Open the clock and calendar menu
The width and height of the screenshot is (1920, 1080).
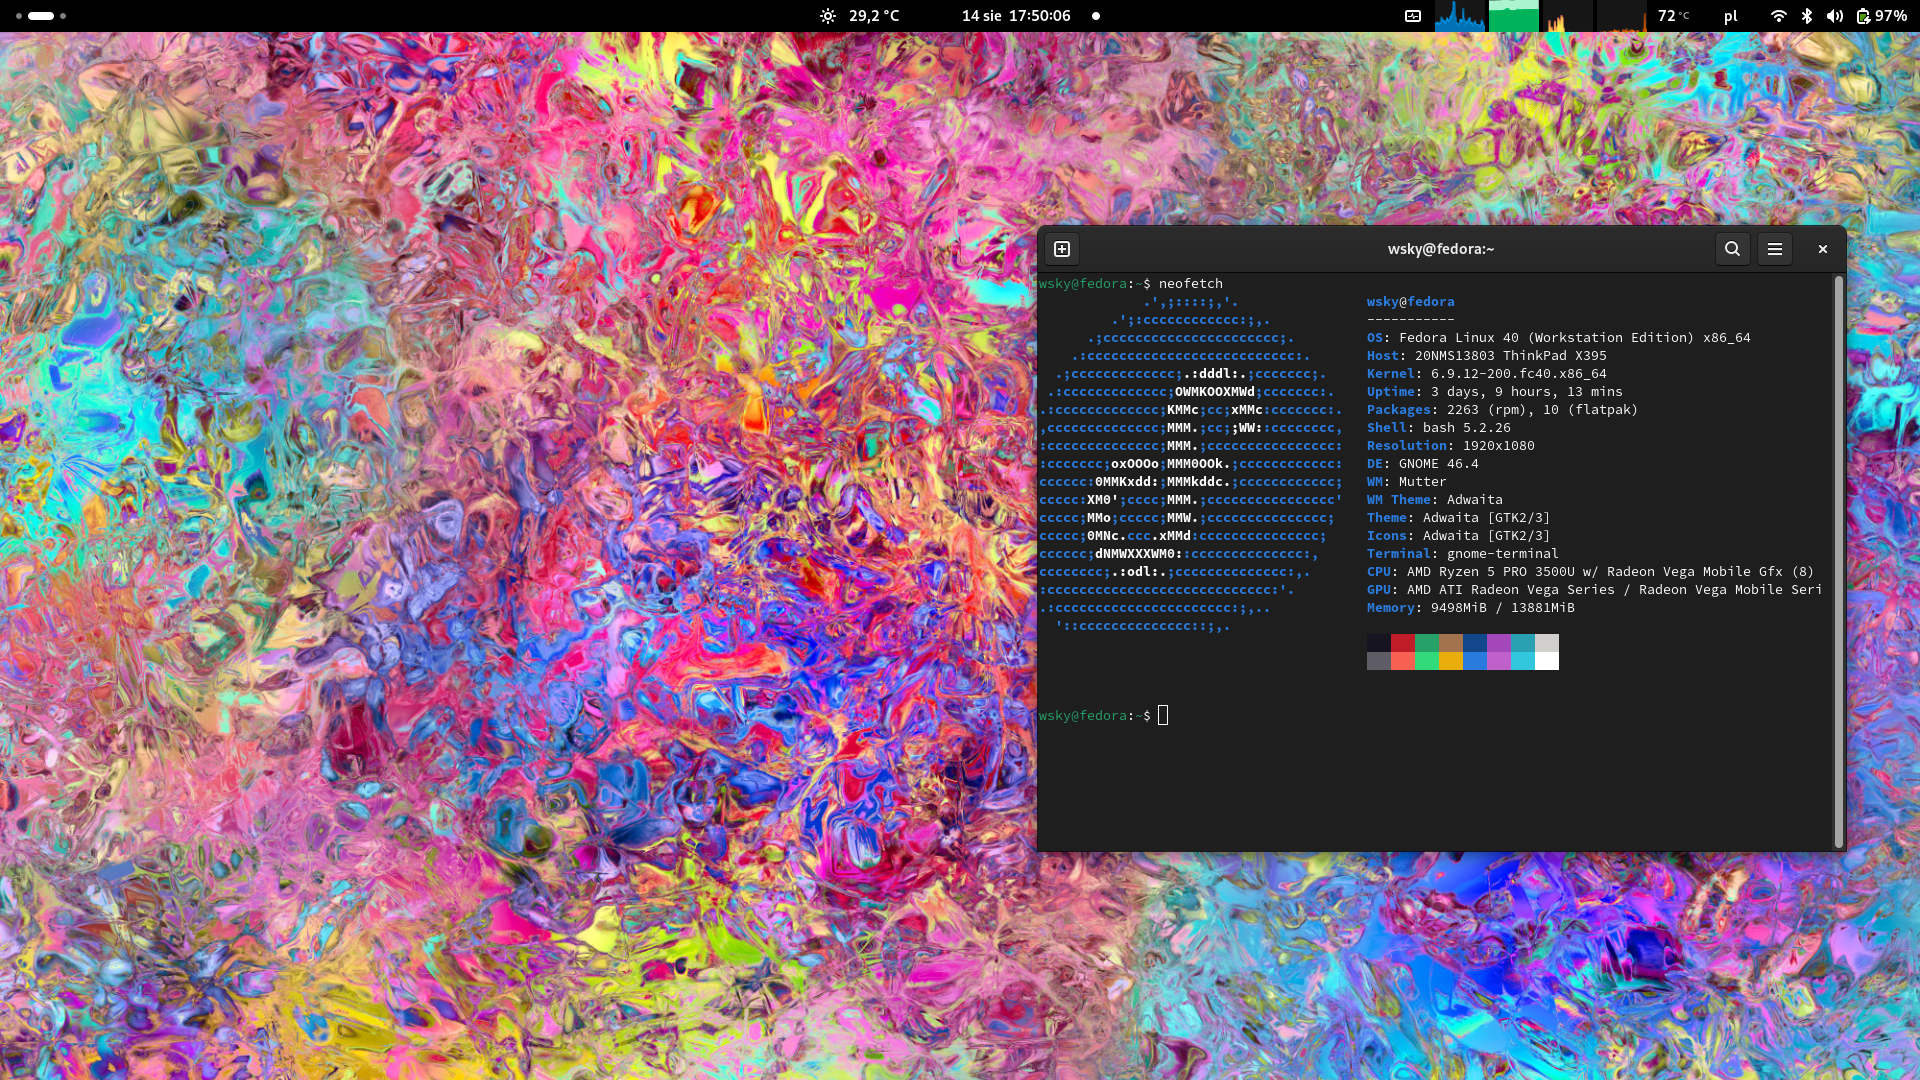click(x=1016, y=16)
